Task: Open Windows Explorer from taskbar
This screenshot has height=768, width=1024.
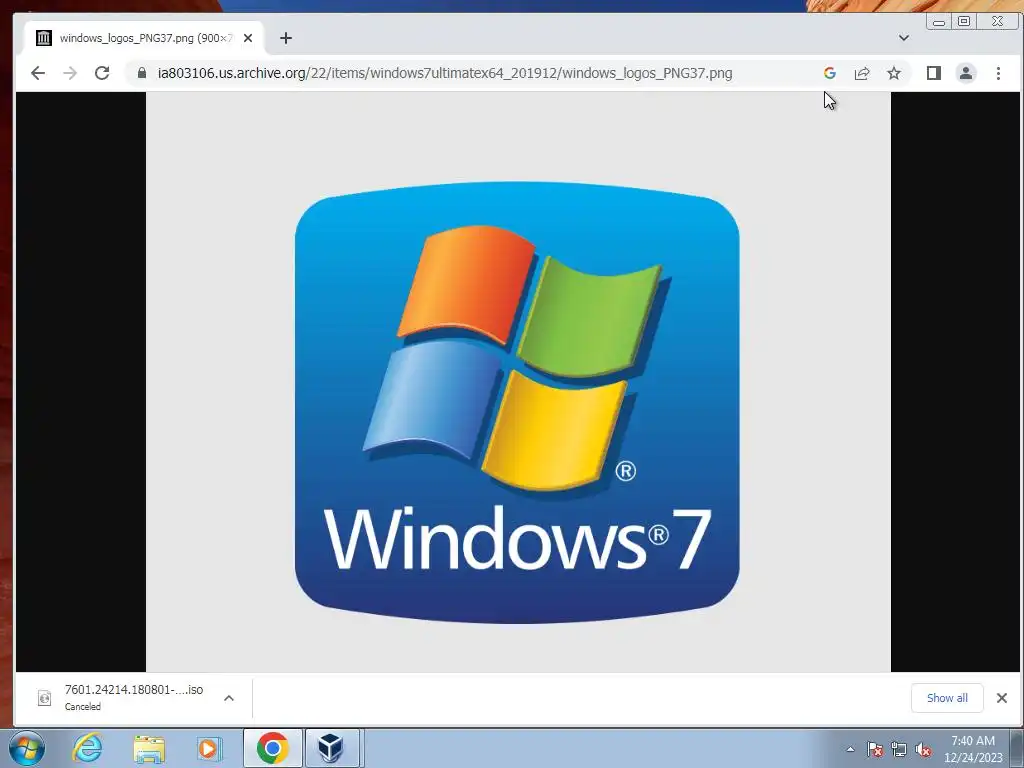Action: tap(149, 748)
